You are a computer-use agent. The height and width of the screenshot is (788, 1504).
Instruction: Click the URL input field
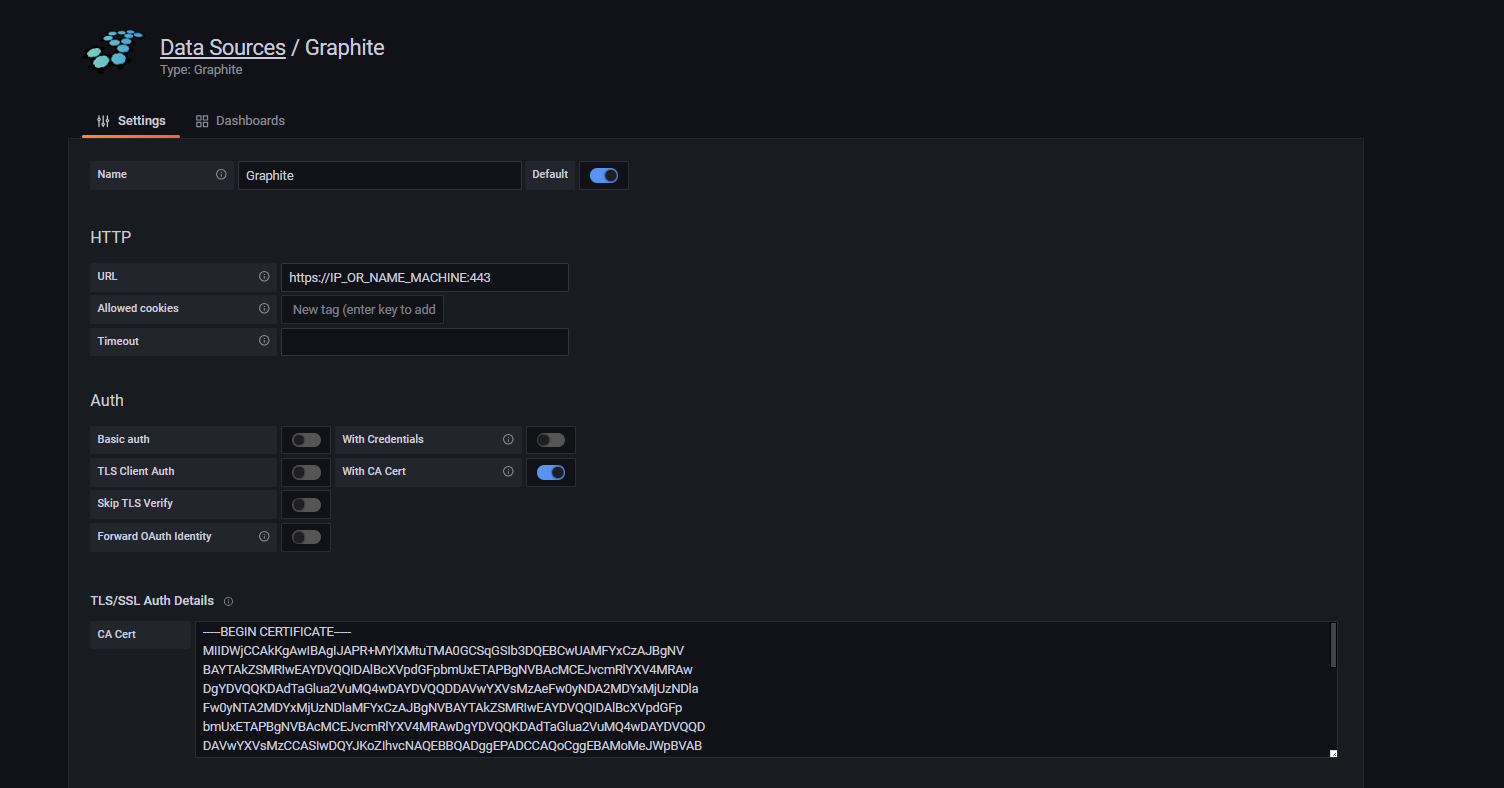click(x=424, y=277)
